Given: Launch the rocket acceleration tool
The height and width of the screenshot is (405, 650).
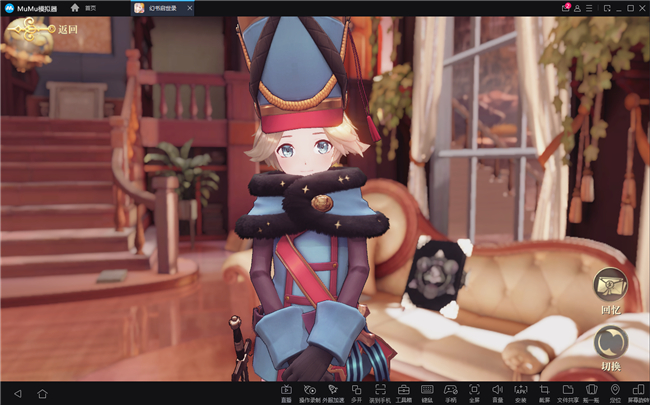Looking at the screenshot, I should point(333,393).
